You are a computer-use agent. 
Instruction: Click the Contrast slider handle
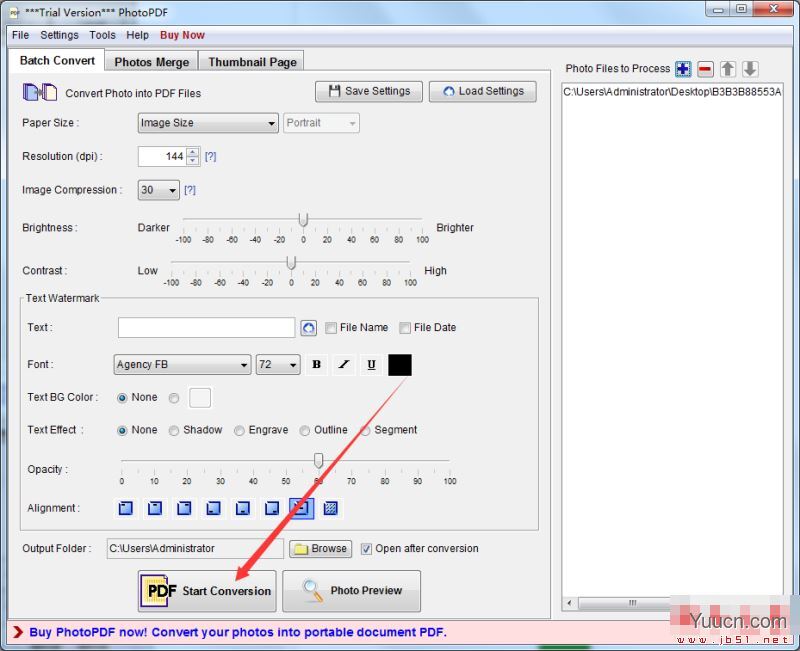click(x=291, y=263)
